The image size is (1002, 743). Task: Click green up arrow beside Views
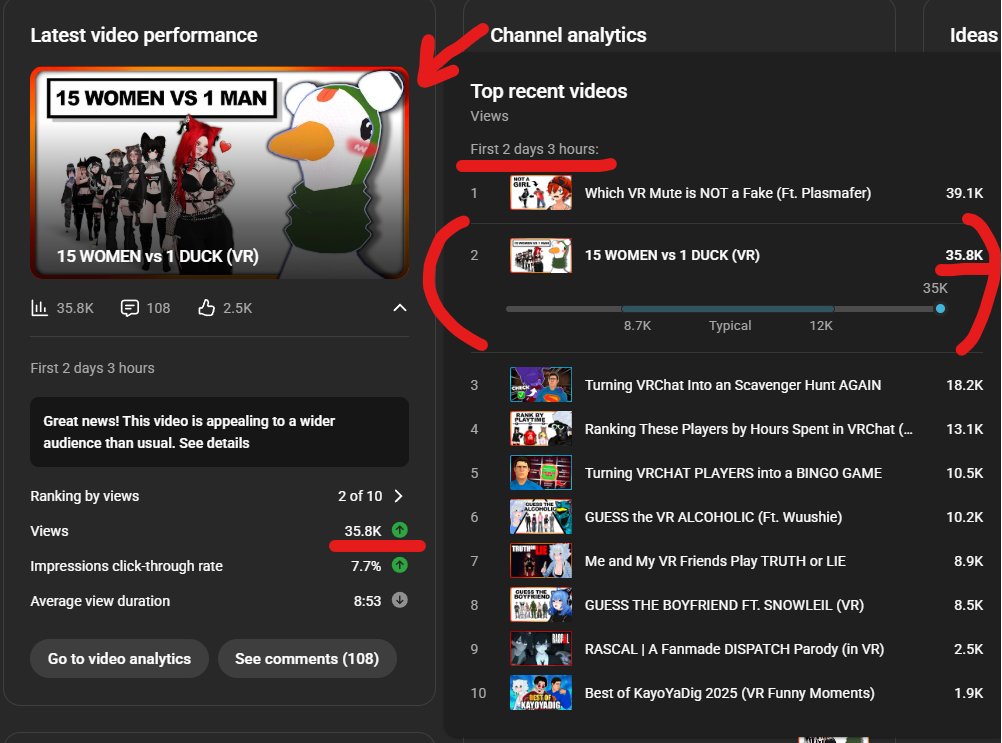tap(399, 530)
